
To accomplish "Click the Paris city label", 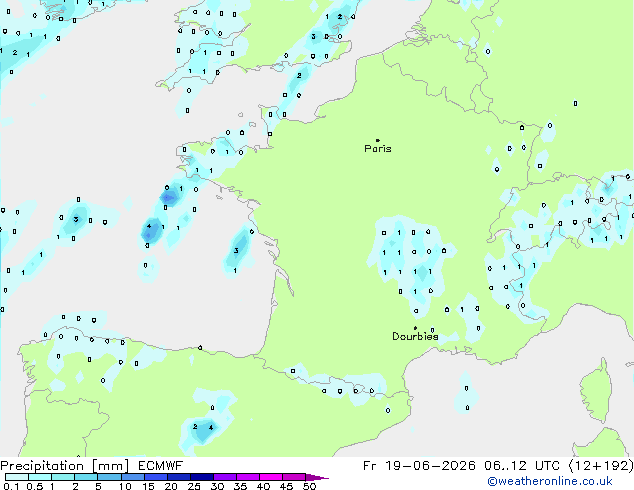I will point(378,149).
